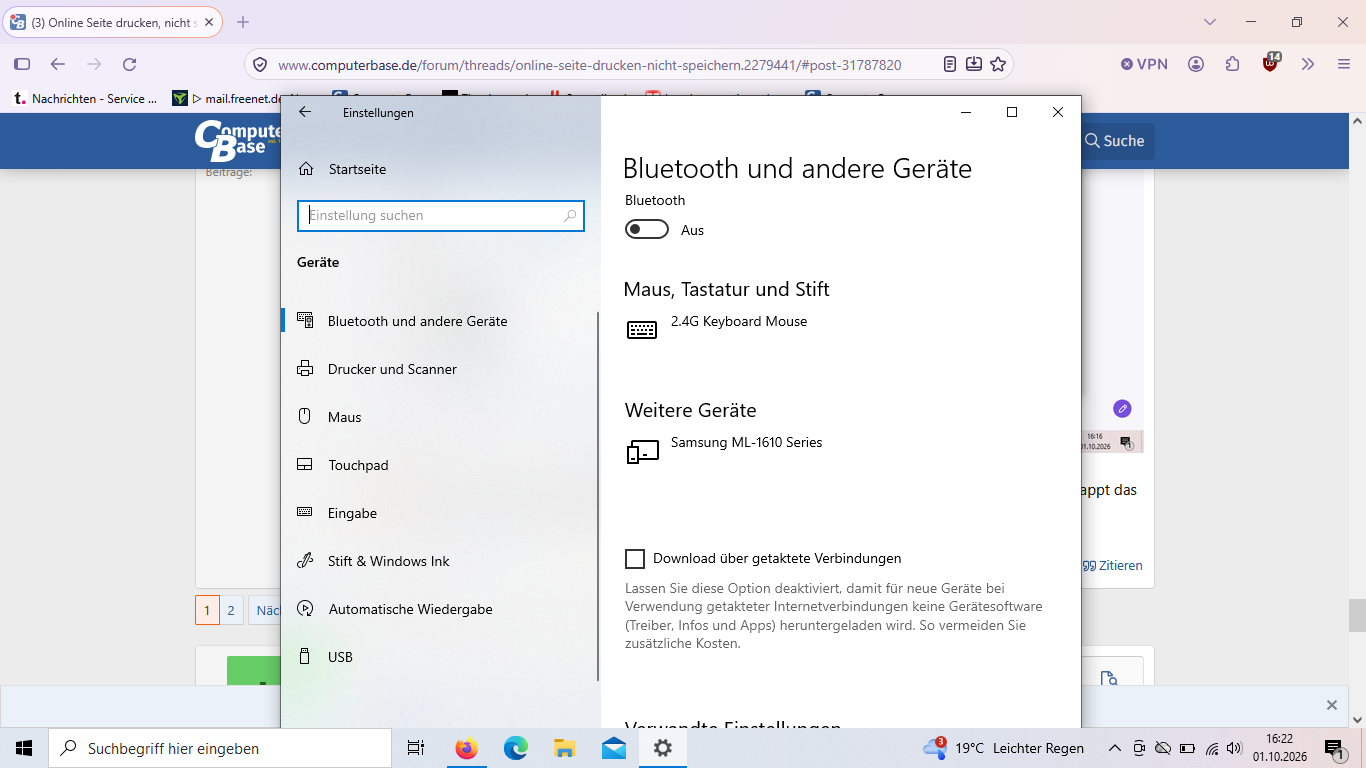Open Drucker und Scanner settings

[x=440, y=369]
